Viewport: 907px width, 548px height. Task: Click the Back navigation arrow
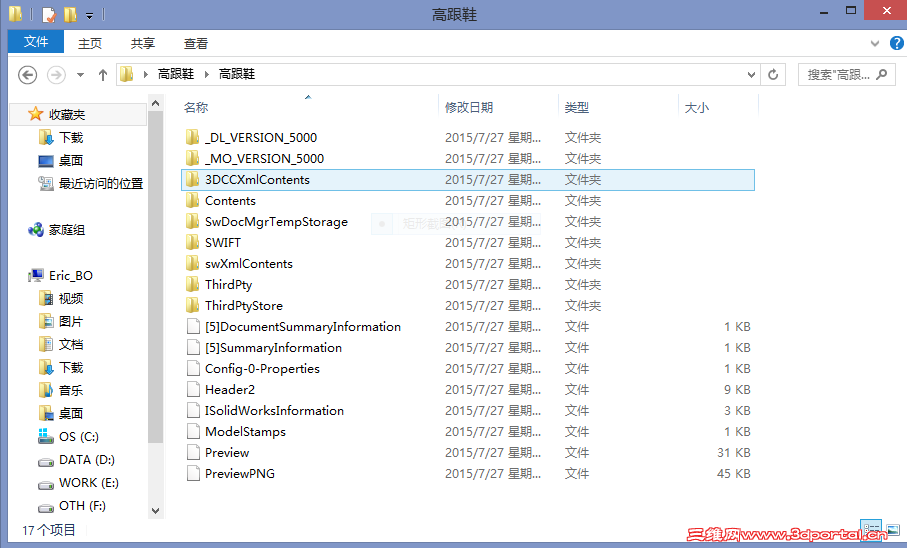(x=27, y=75)
